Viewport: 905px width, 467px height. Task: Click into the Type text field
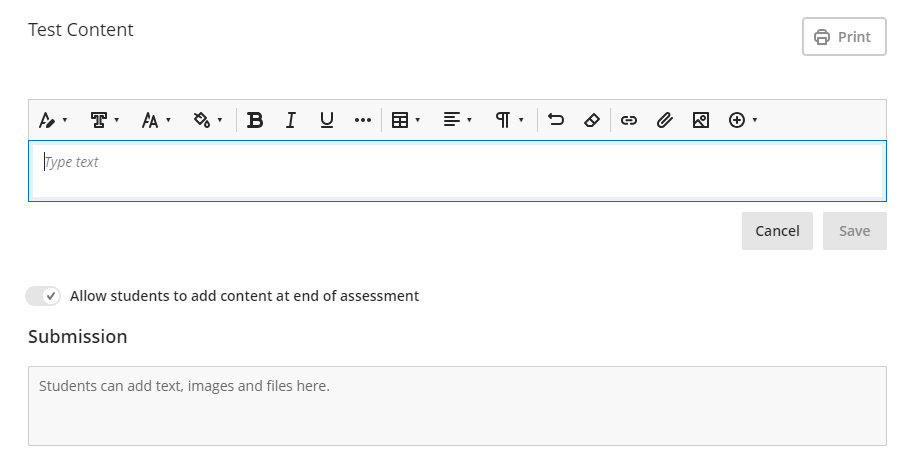[x=457, y=171]
